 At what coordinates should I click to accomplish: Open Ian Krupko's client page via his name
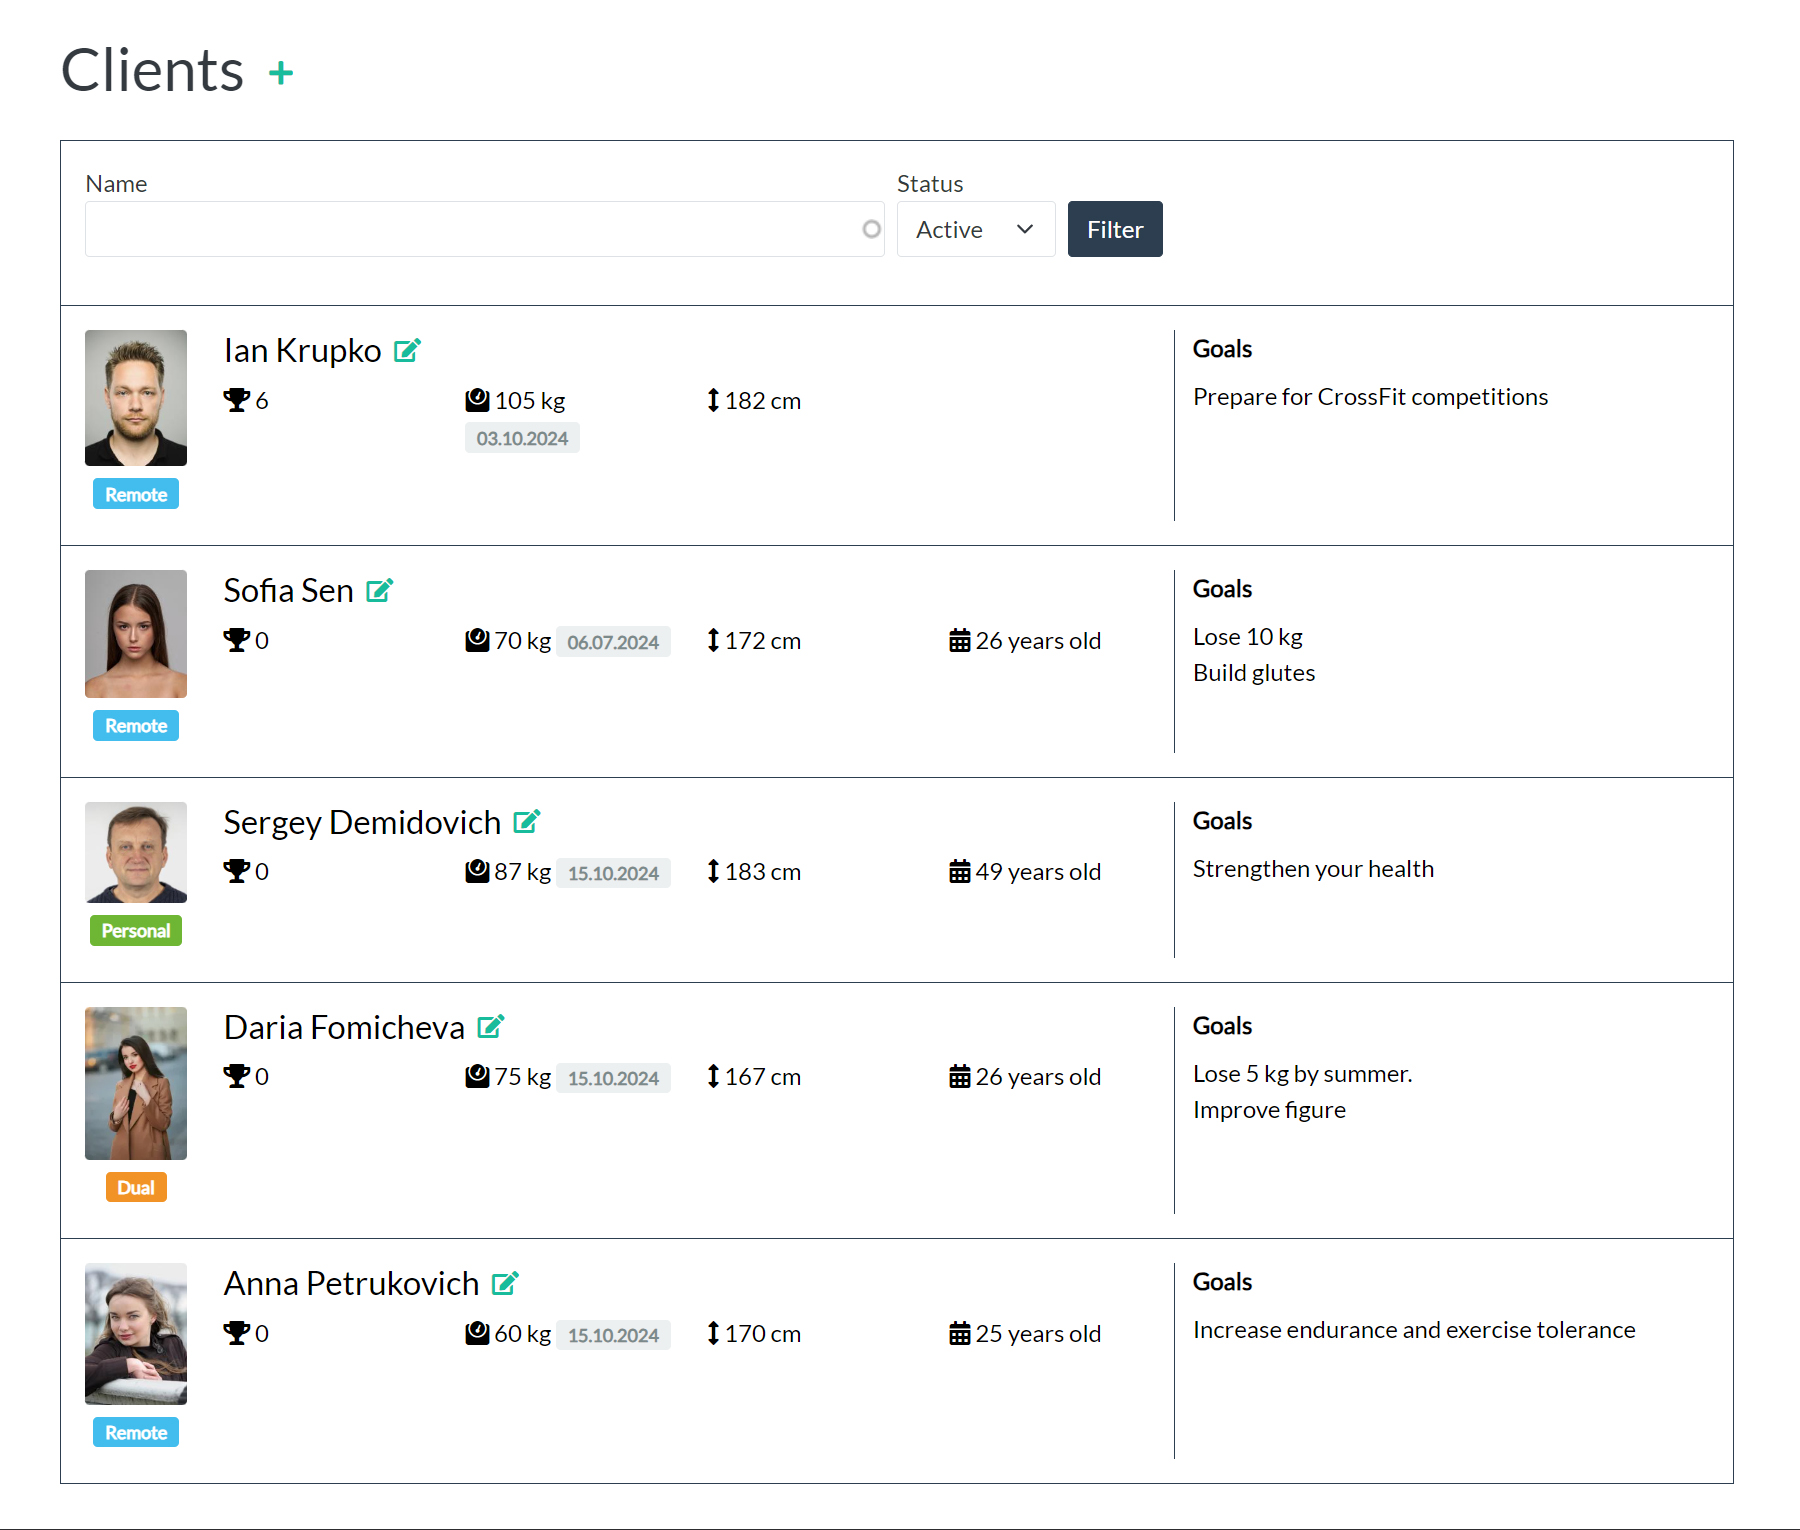(302, 351)
